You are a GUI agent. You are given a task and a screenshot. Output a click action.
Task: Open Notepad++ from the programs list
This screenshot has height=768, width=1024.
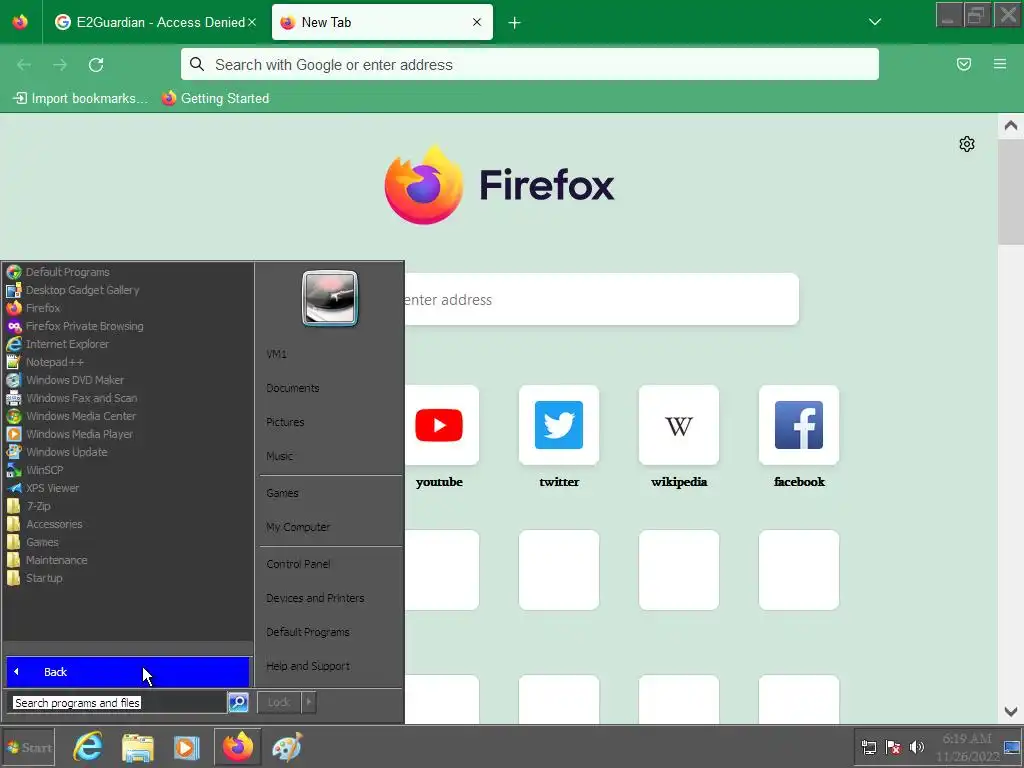coord(54,362)
